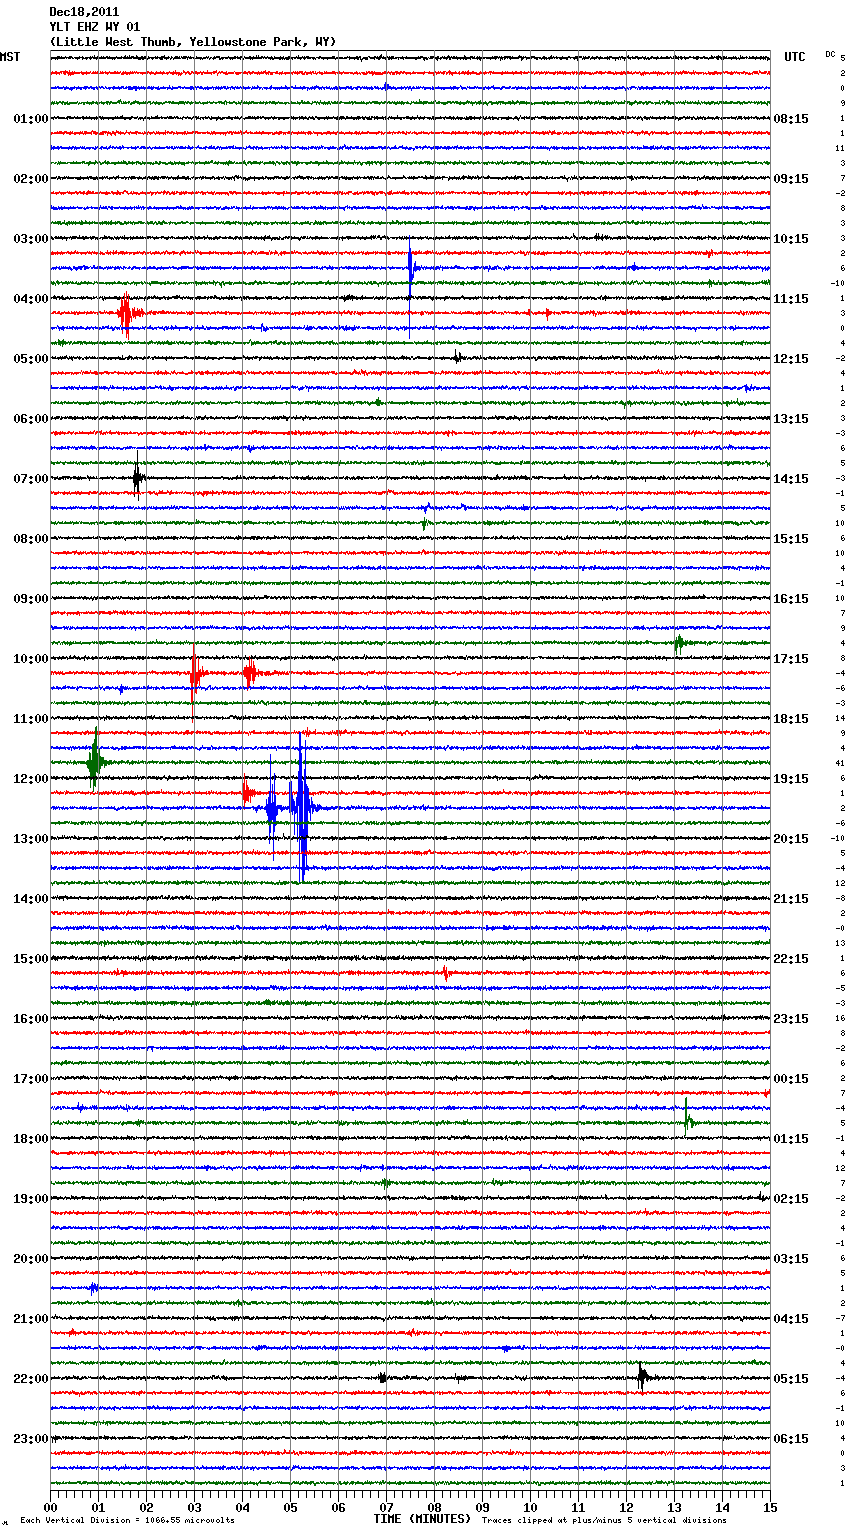Image resolution: width=850 pixels, height=1534 pixels.
Task: Select the 23:00 MST time label
Action: coord(30,1439)
